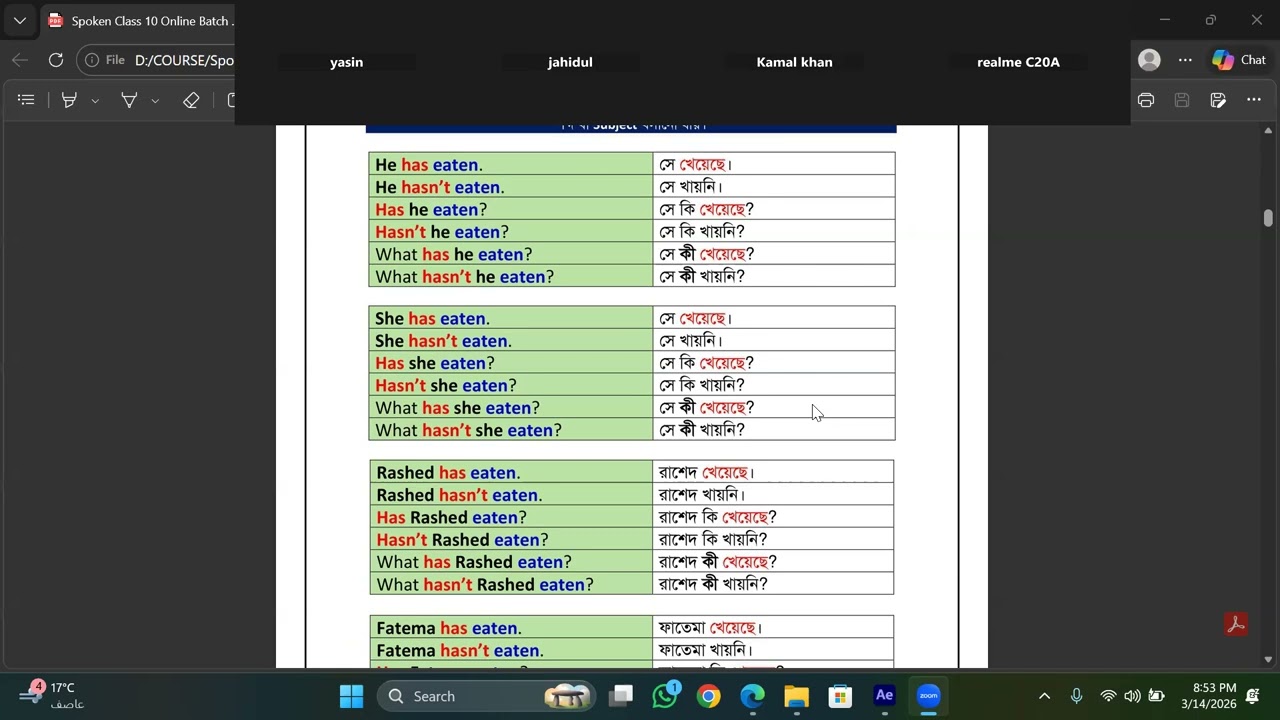Open the Windows Start menu
Viewport: 1280px width, 720px height.
click(351, 696)
